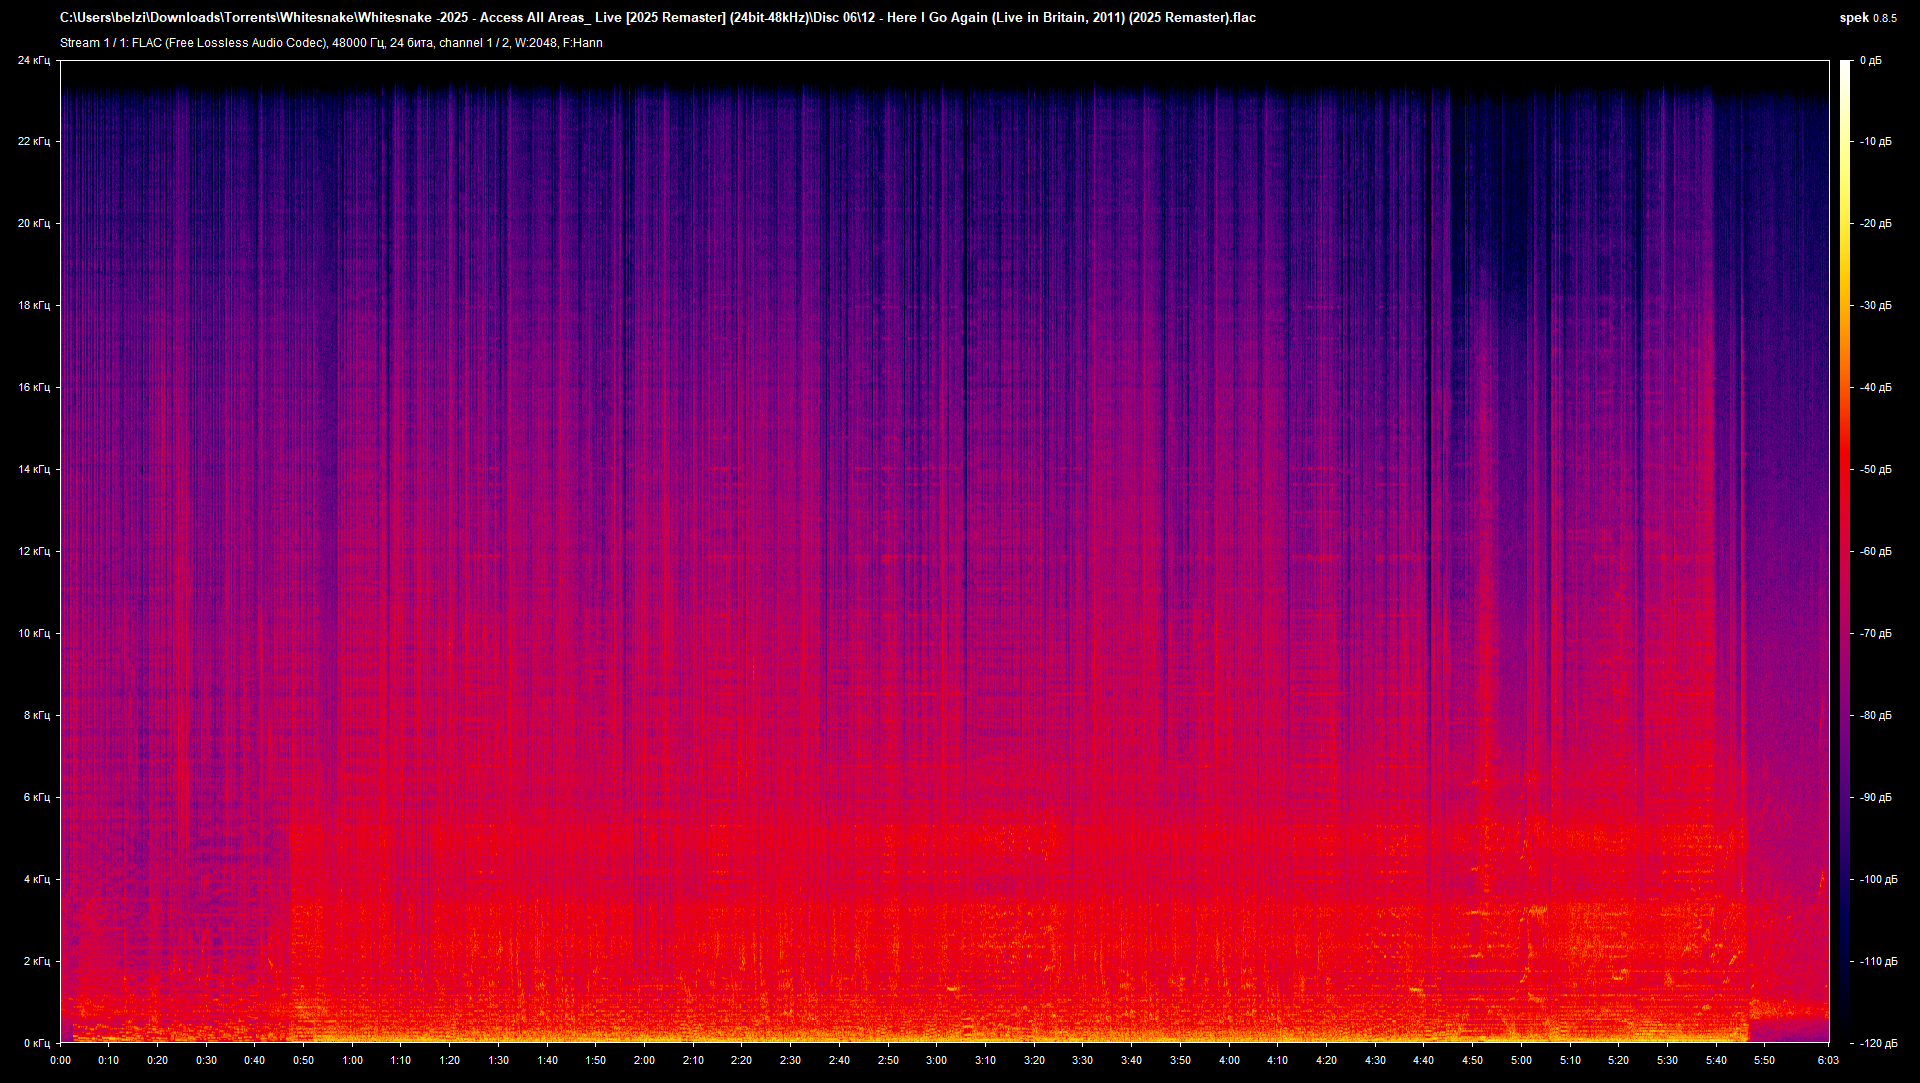
Task: Click the 5:00 time axis marker
Action: click(1521, 1060)
